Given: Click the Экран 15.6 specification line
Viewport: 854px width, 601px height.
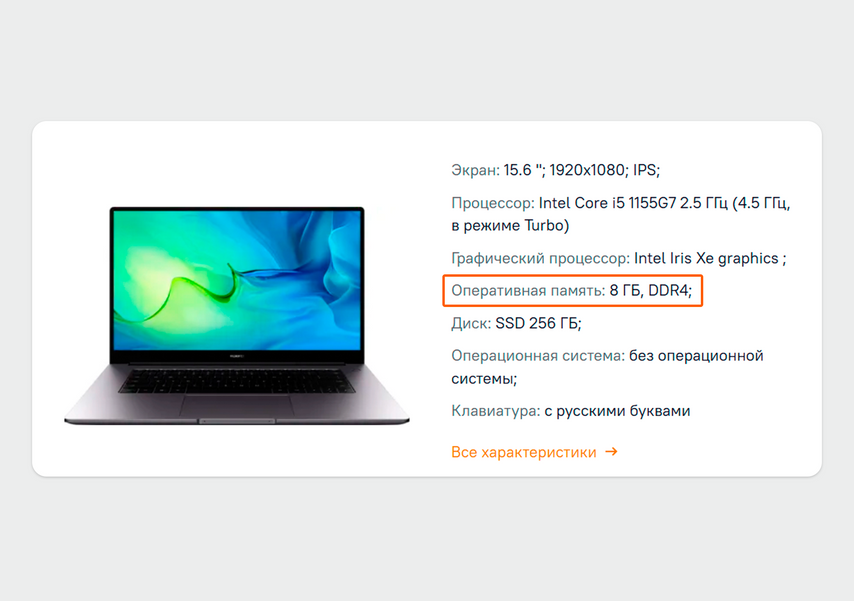Looking at the screenshot, I should tap(556, 171).
